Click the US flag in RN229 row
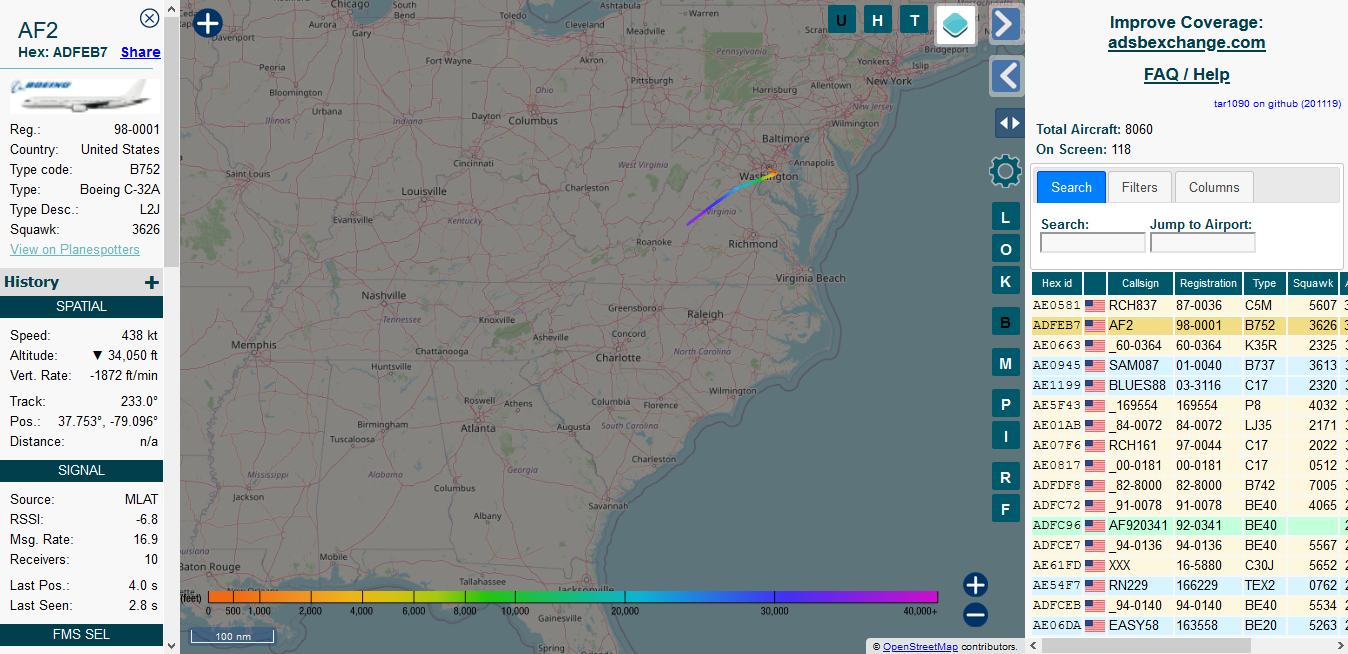This screenshot has width=1348, height=654. [1095, 586]
